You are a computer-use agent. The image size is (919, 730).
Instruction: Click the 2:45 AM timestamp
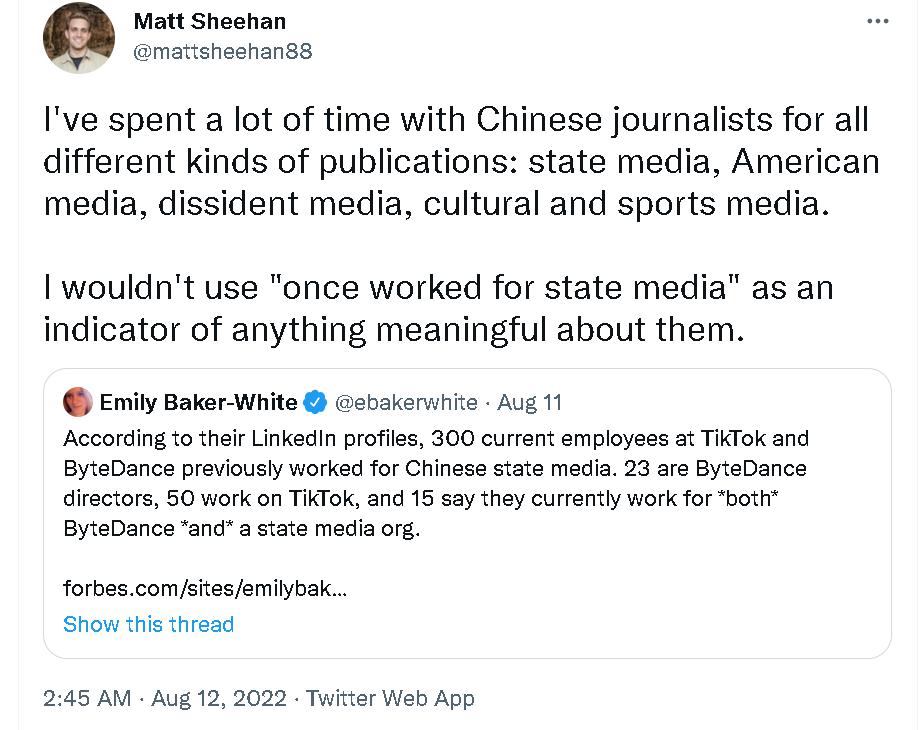87,698
